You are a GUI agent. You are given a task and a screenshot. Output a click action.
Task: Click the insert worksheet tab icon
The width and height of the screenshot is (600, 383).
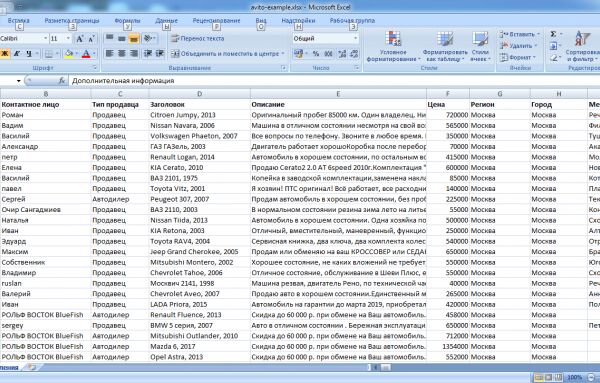(32, 367)
